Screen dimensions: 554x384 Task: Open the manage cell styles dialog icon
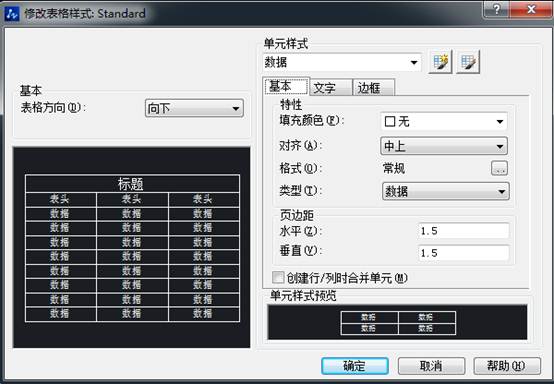[468, 62]
